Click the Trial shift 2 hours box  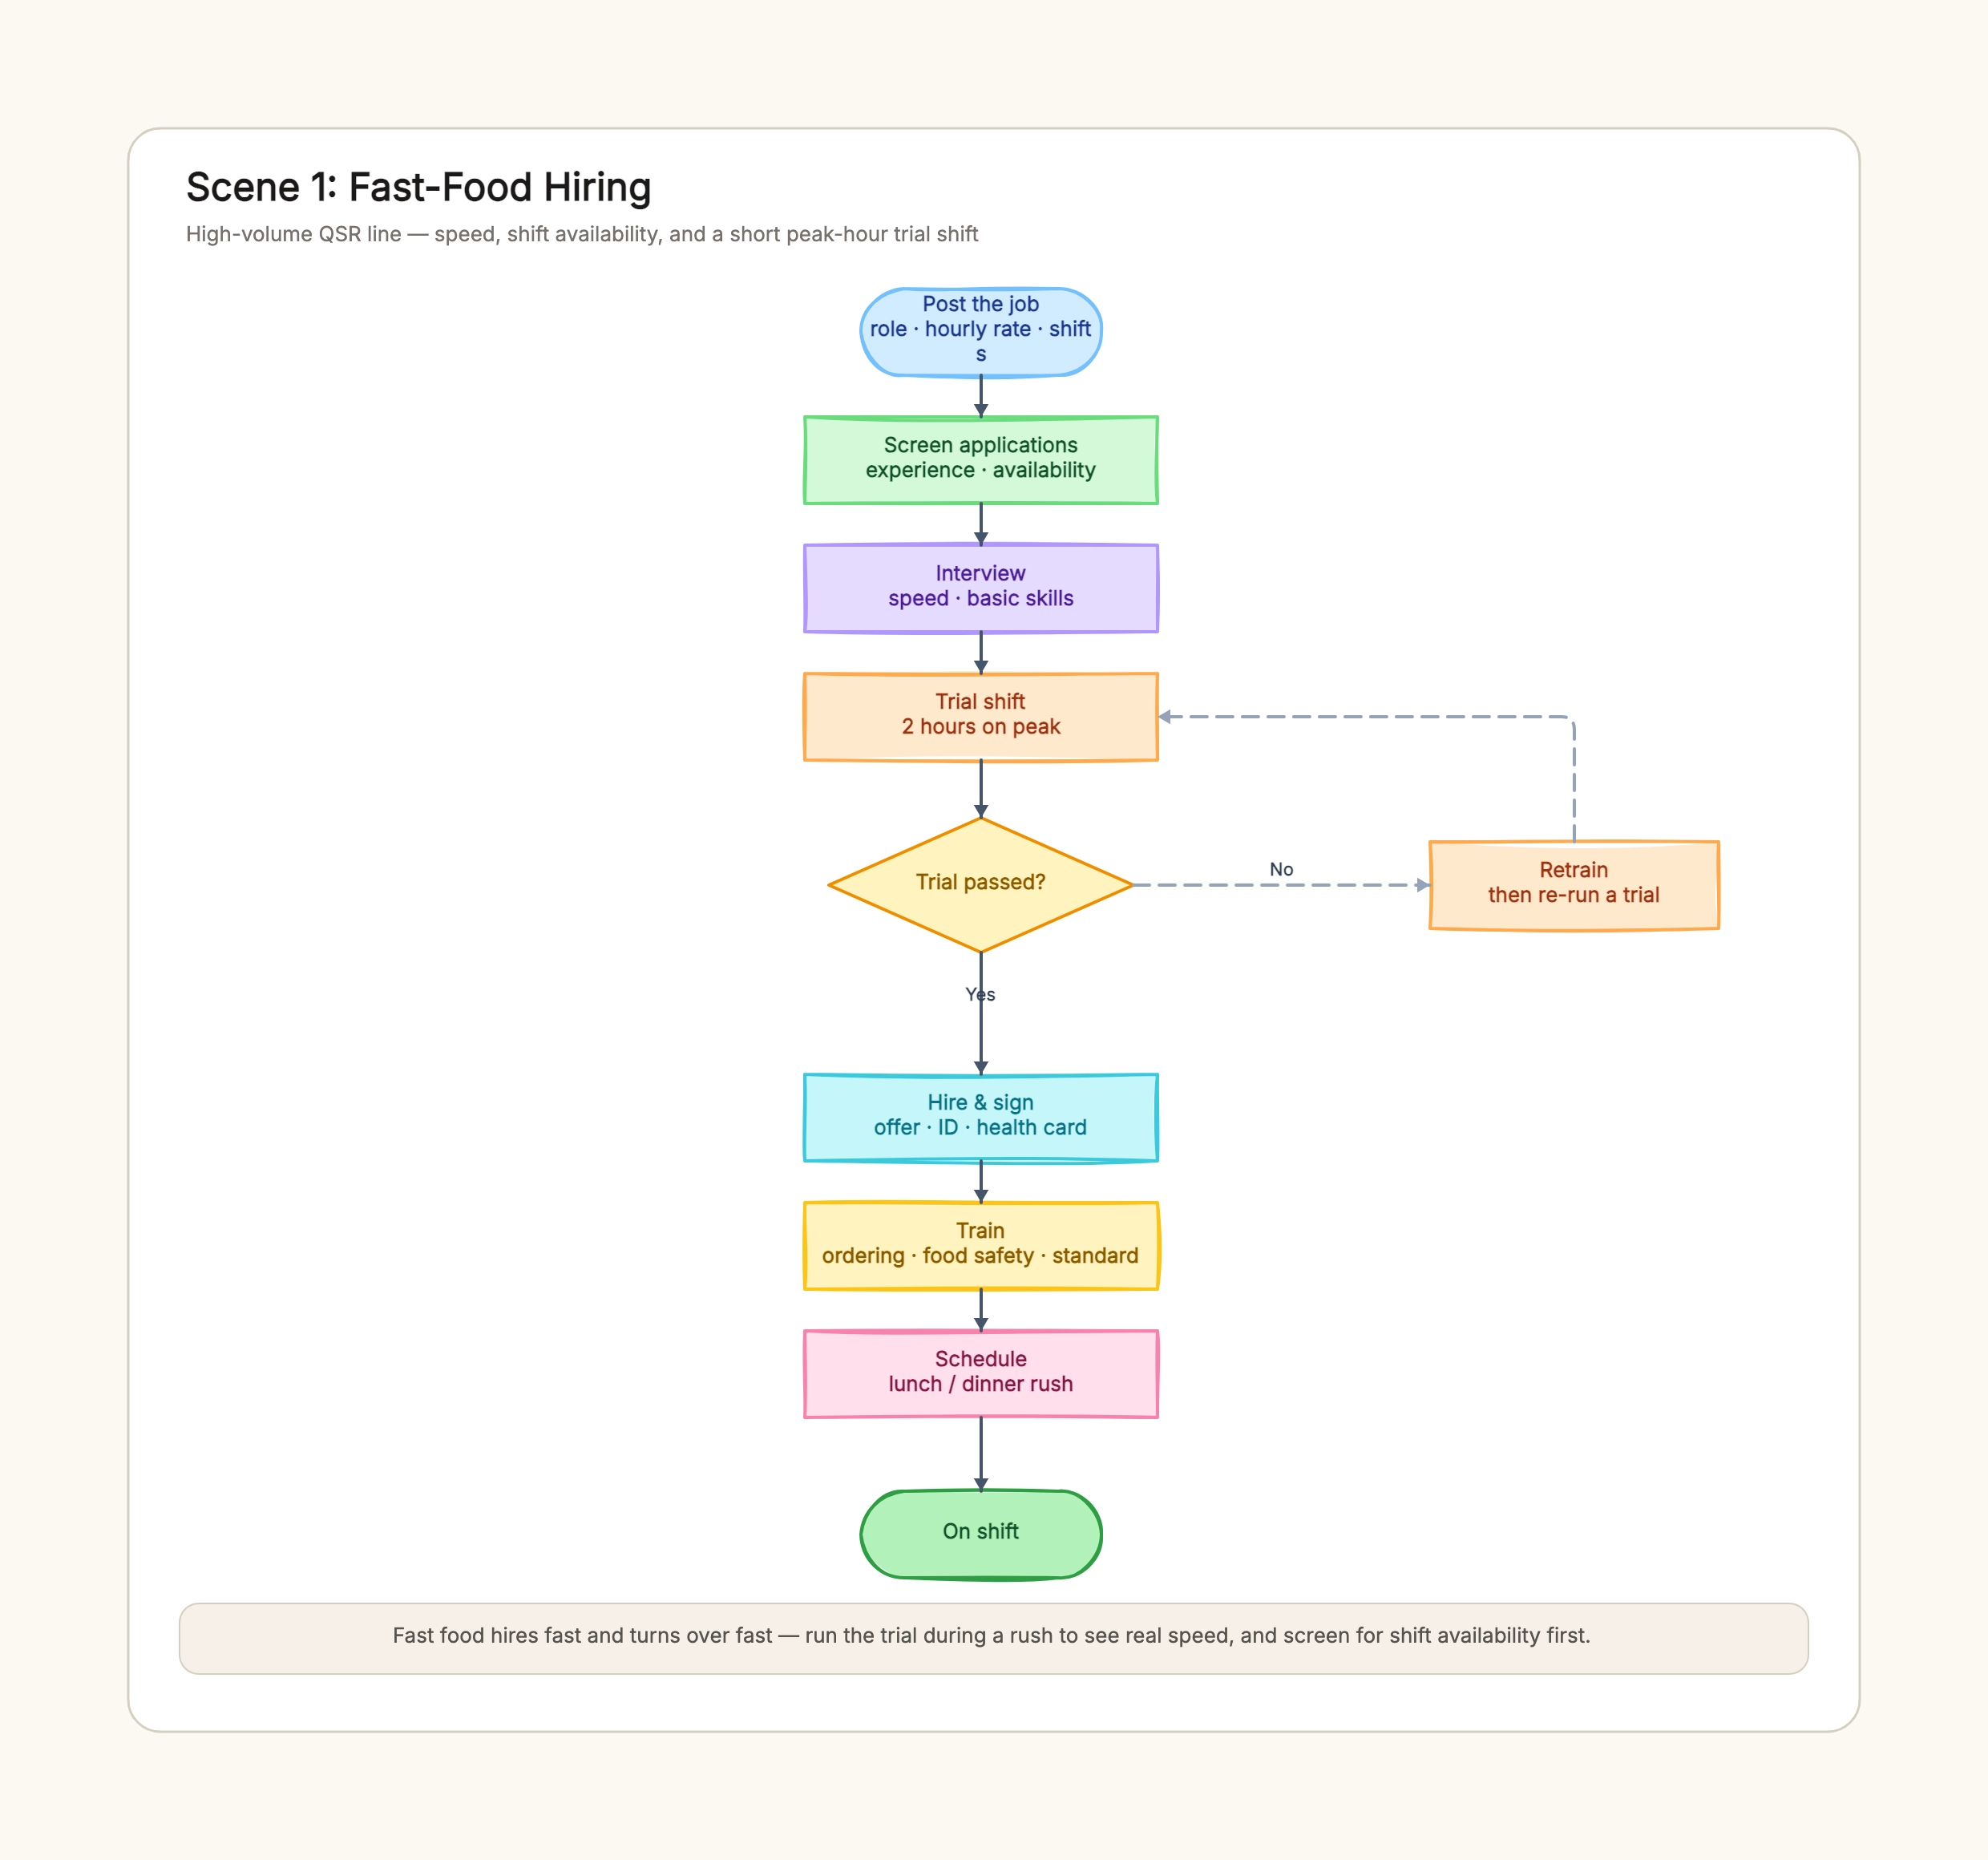coord(980,717)
